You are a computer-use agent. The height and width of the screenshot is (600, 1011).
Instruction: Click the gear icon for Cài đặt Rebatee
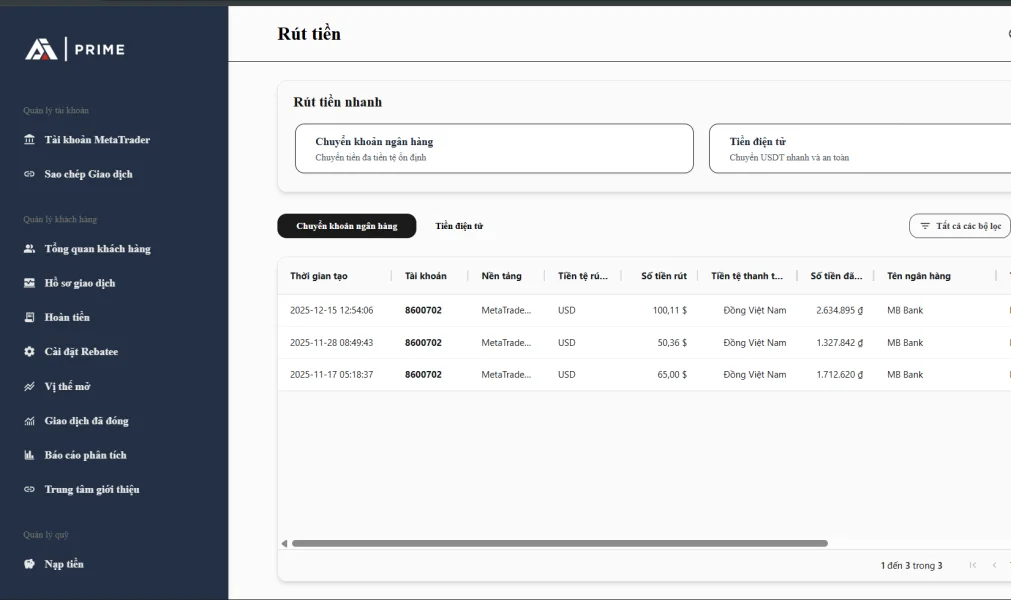(29, 352)
